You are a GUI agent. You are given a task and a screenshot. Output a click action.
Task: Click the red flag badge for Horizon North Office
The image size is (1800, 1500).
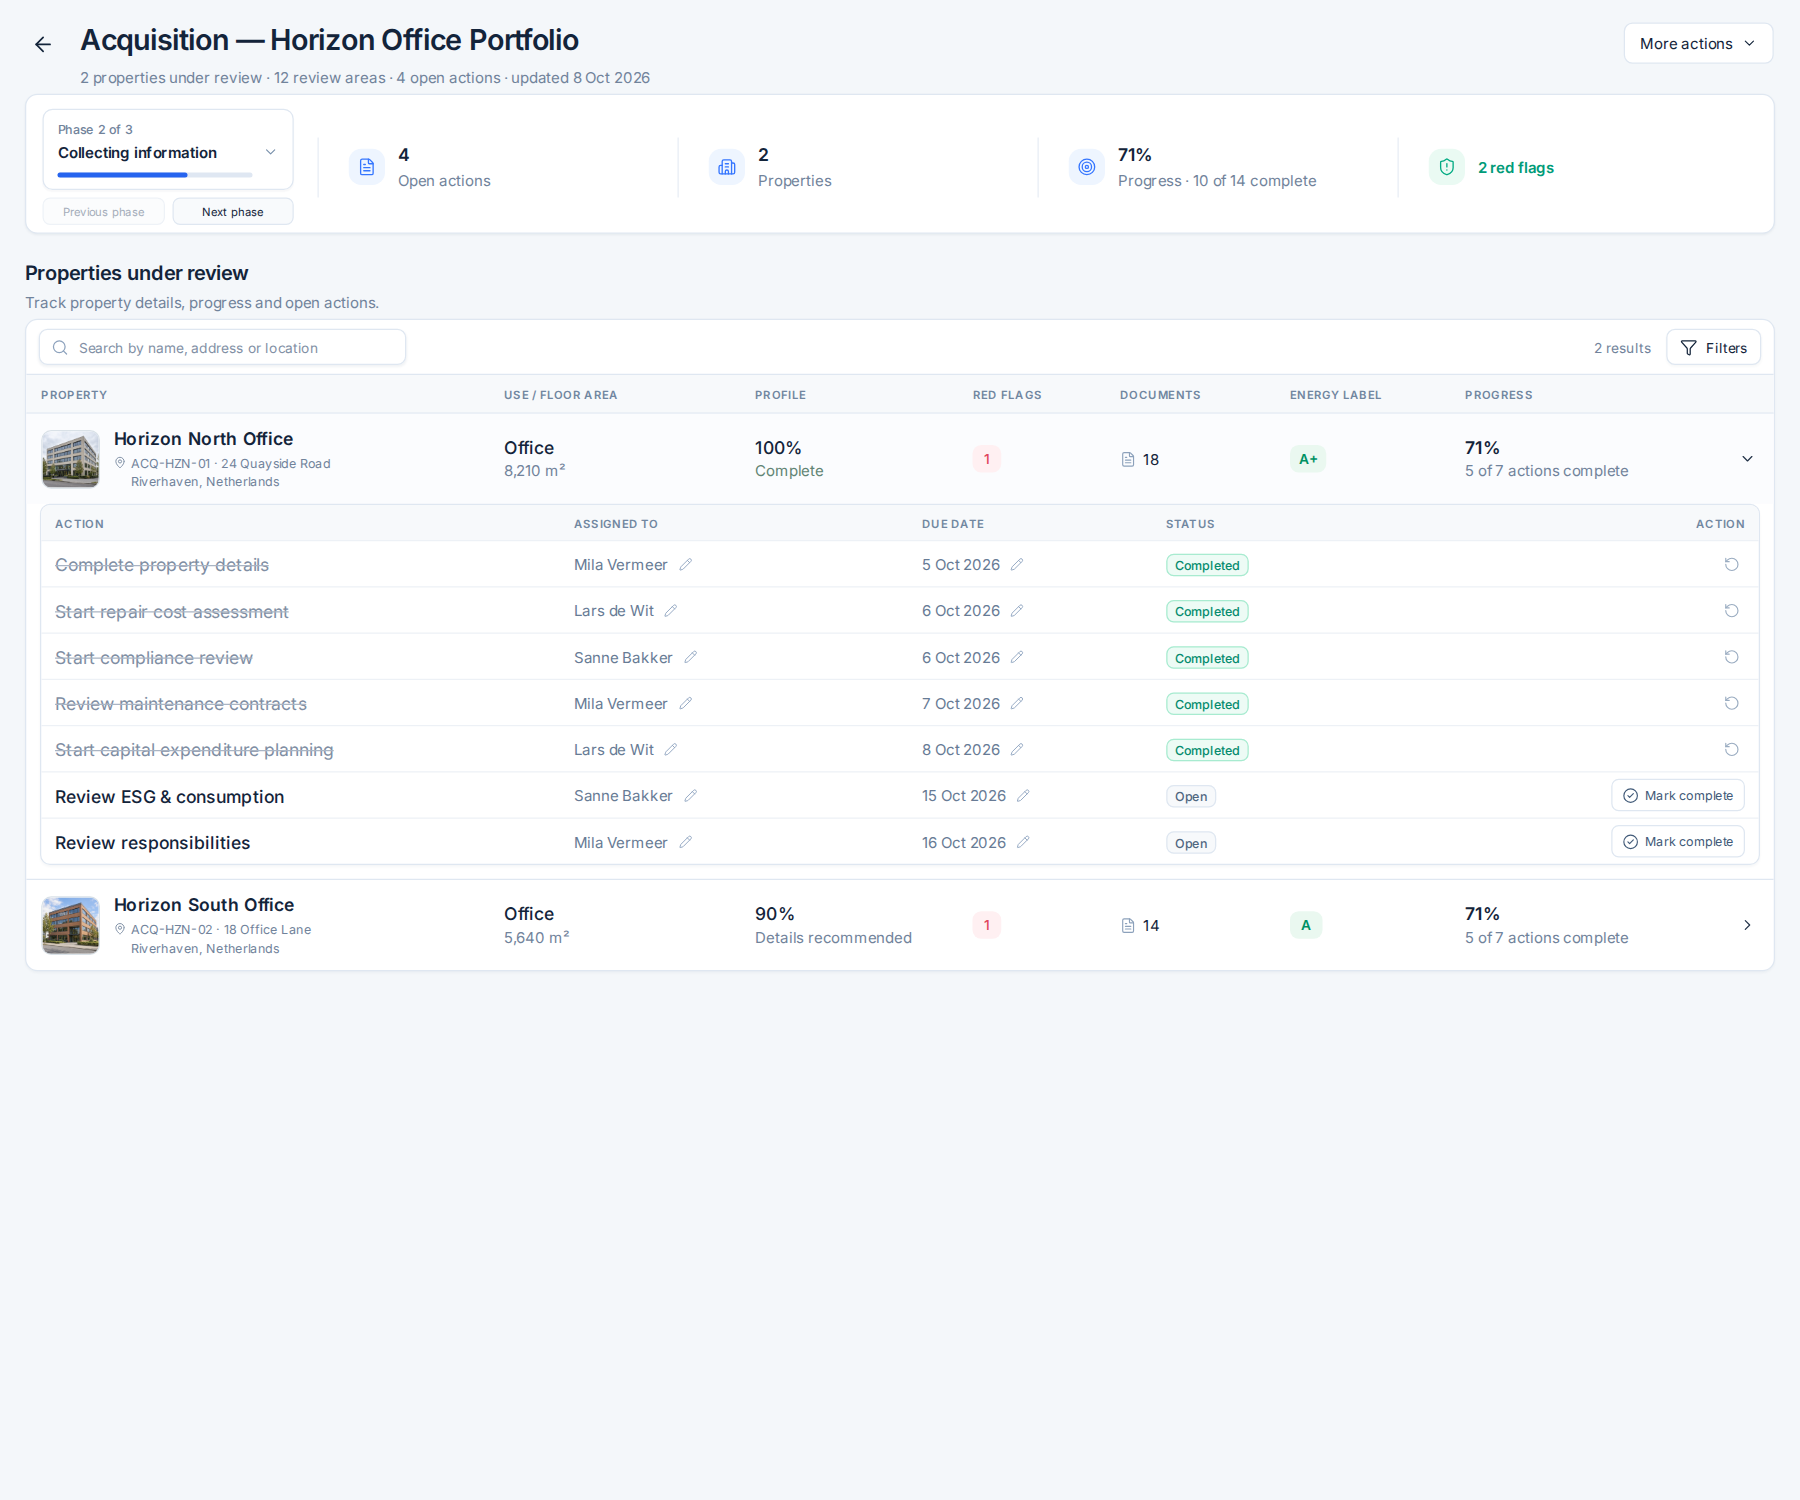[987, 459]
